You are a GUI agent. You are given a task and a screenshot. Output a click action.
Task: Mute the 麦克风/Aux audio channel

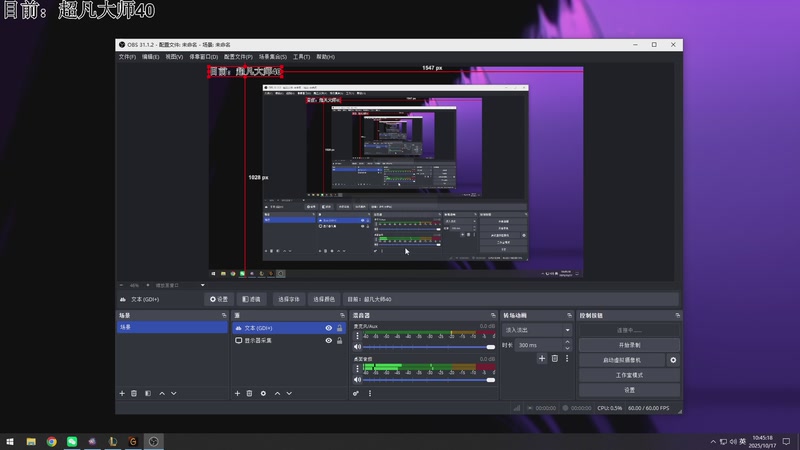(357, 347)
